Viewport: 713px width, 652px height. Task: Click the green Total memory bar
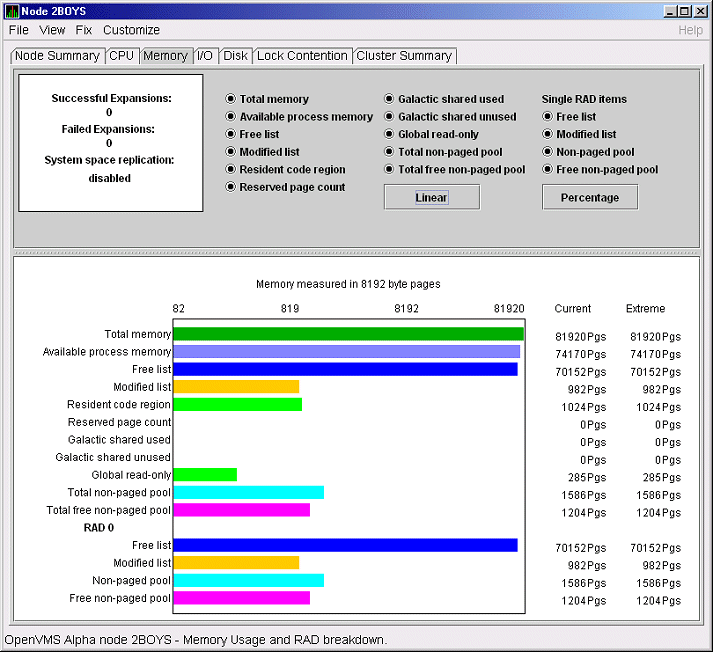pyautogui.click(x=348, y=334)
